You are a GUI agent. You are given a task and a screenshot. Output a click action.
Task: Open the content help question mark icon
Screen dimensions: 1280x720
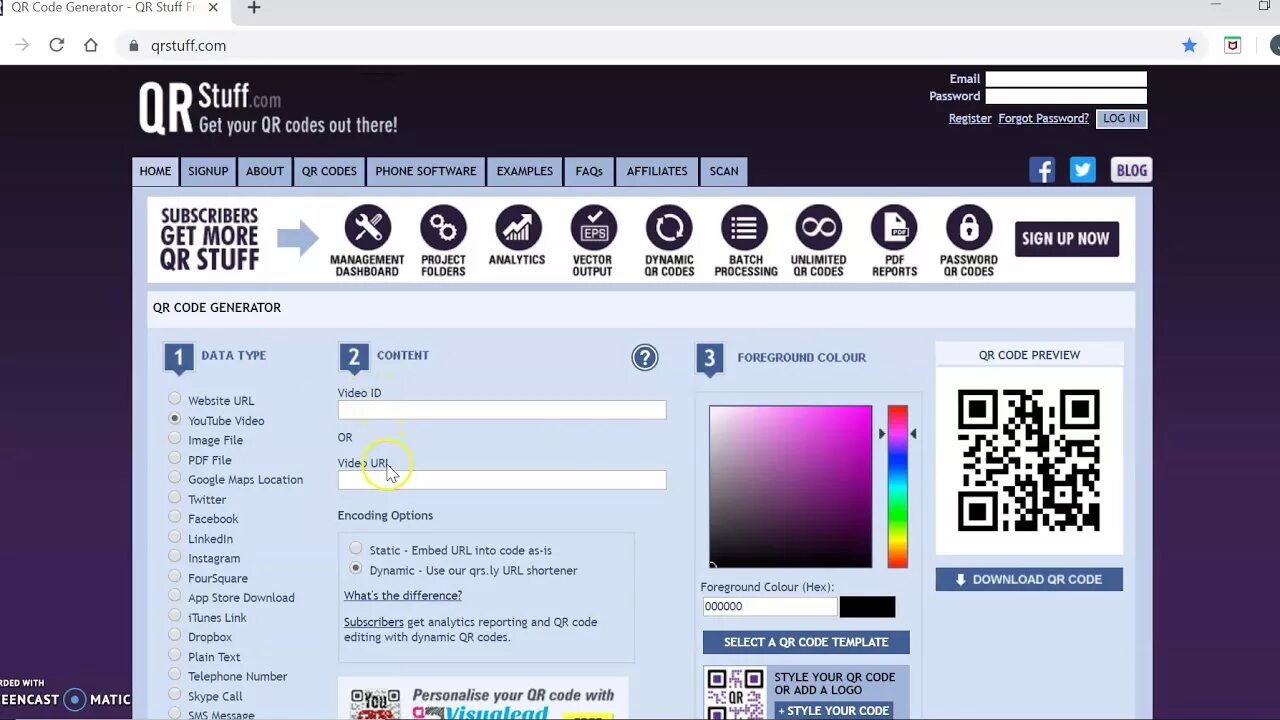tap(645, 357)
